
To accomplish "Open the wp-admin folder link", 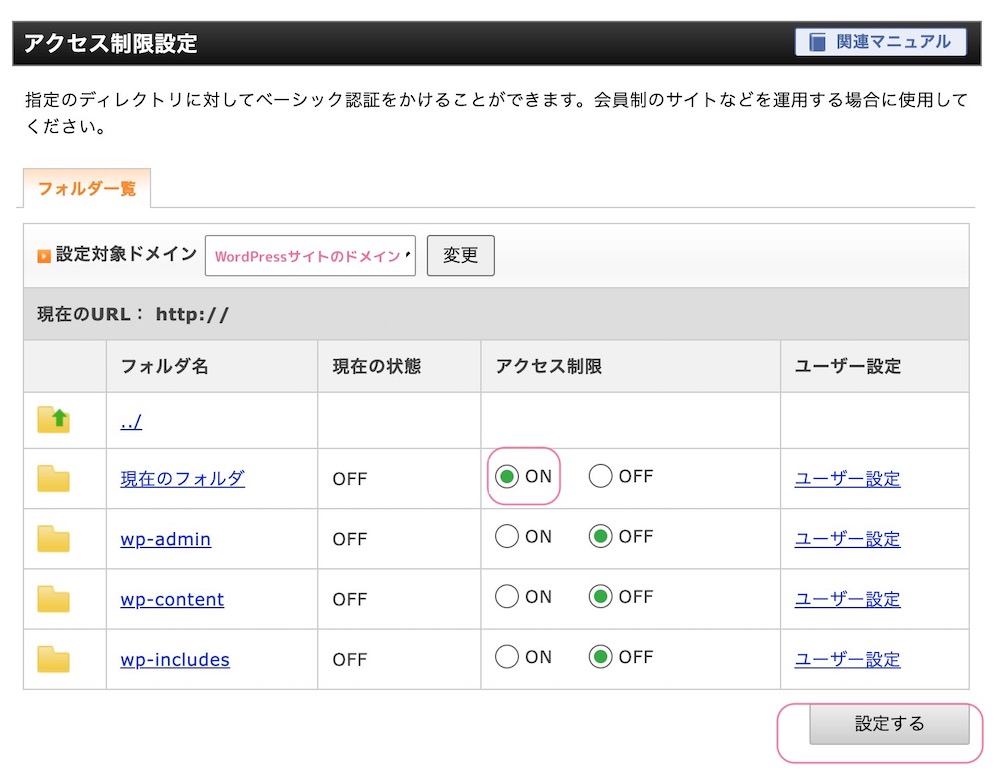I will (x=165, y=539).
